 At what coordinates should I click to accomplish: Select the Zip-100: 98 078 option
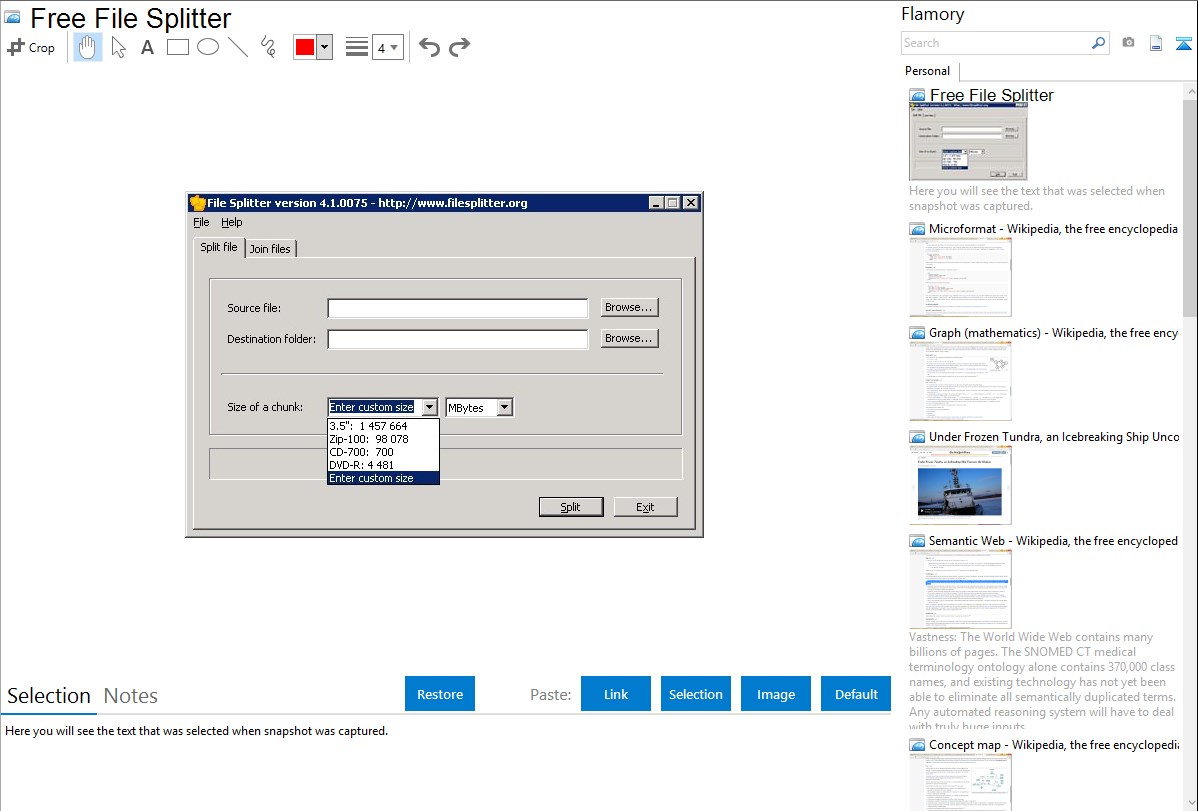[x=383, y=439]
